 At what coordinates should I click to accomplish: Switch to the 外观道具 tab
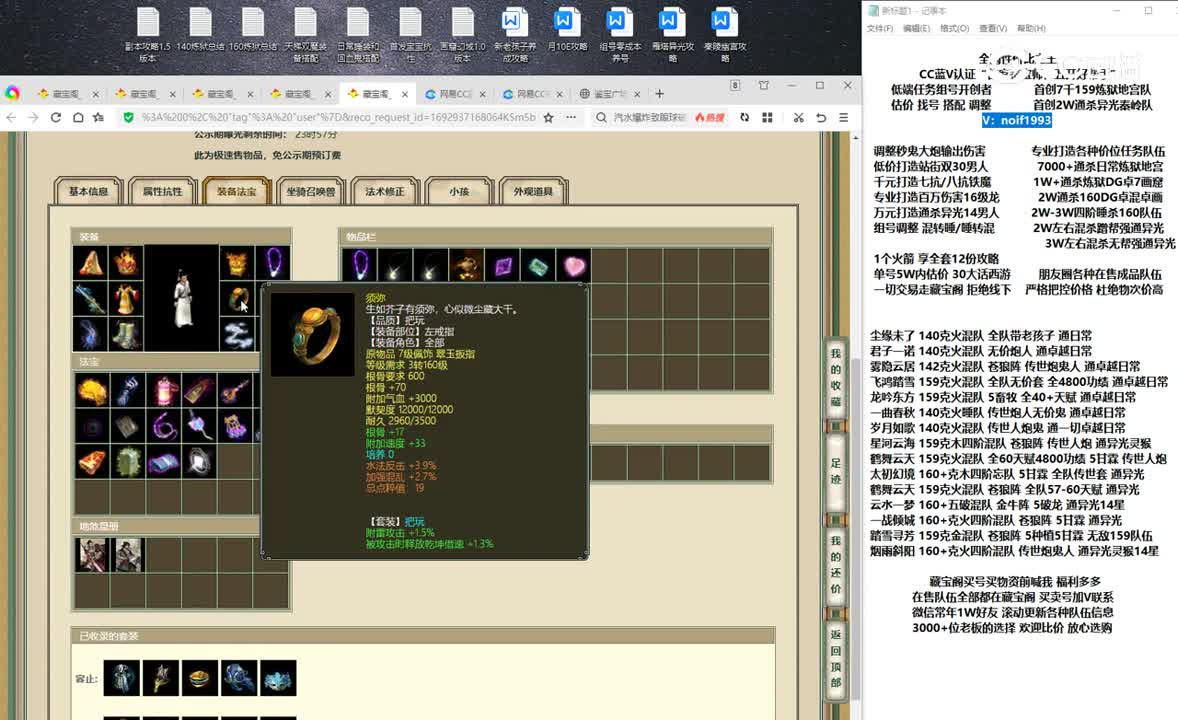tap(533, 192)
